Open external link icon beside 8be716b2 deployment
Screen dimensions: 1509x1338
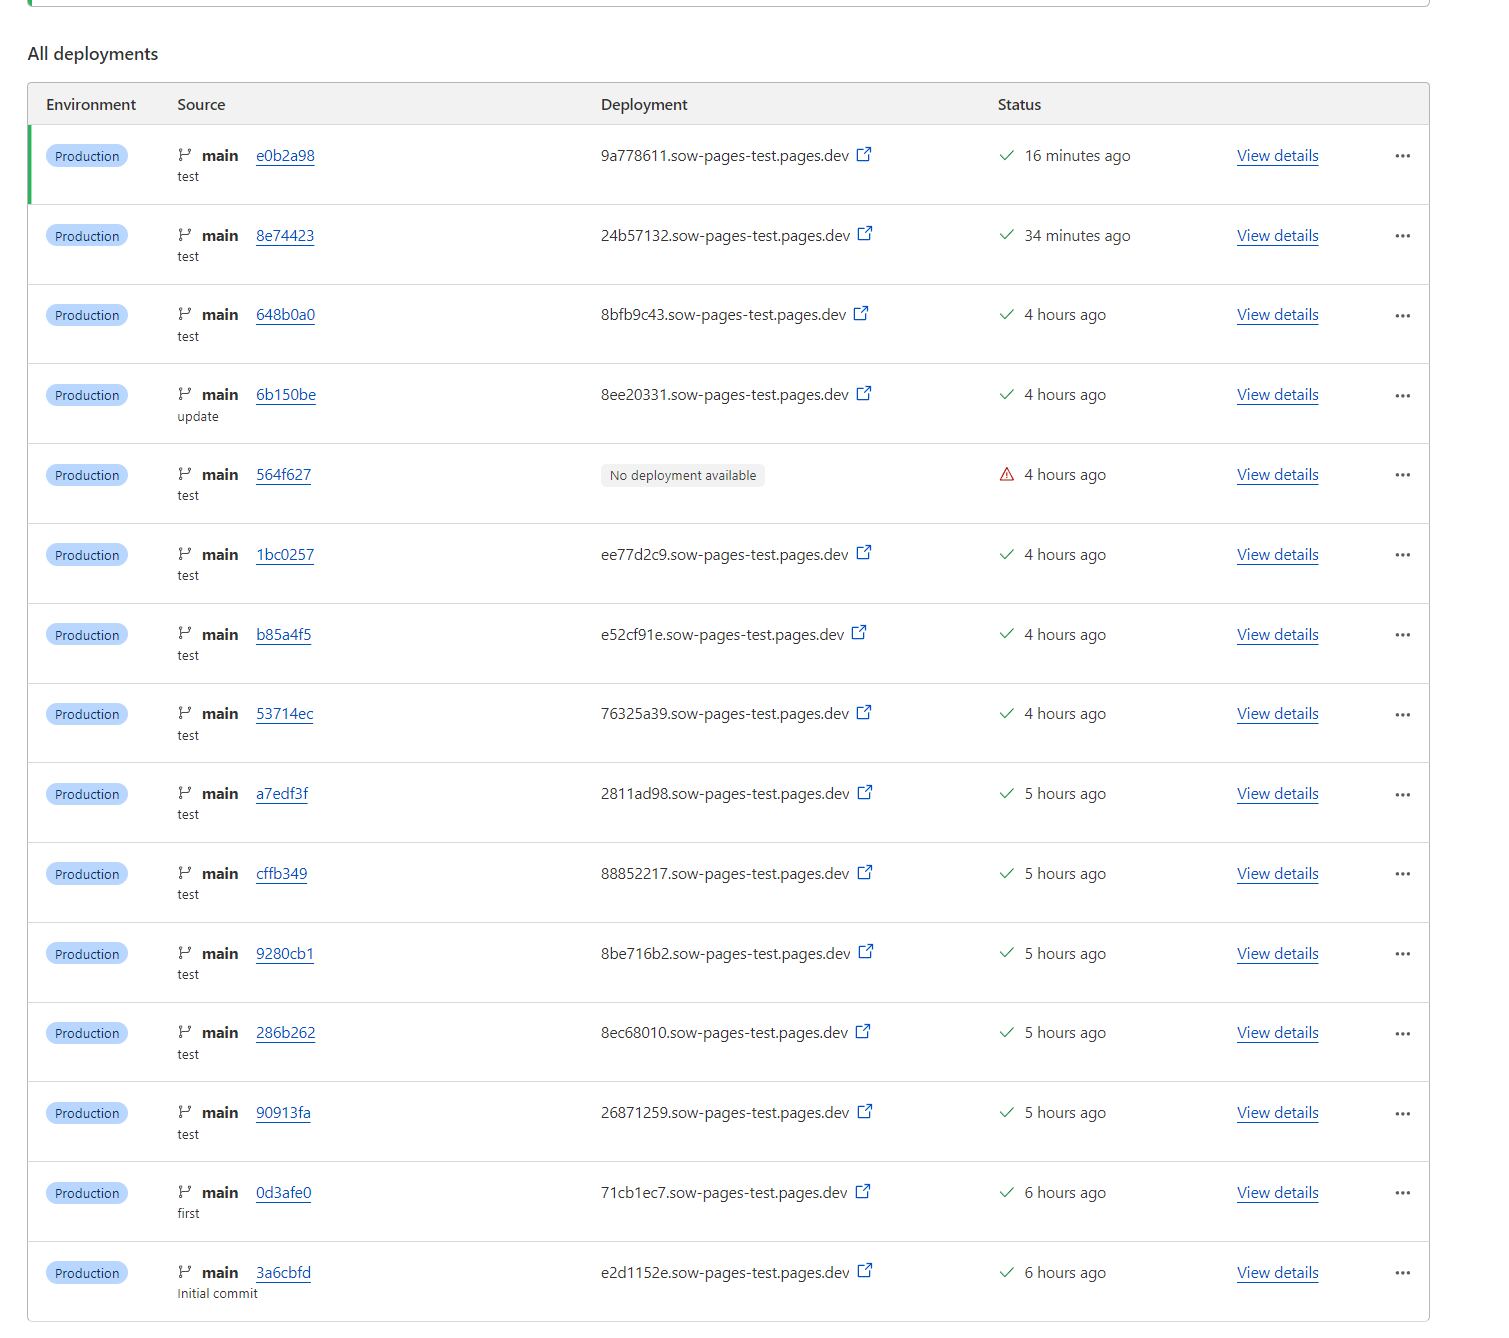866,952
